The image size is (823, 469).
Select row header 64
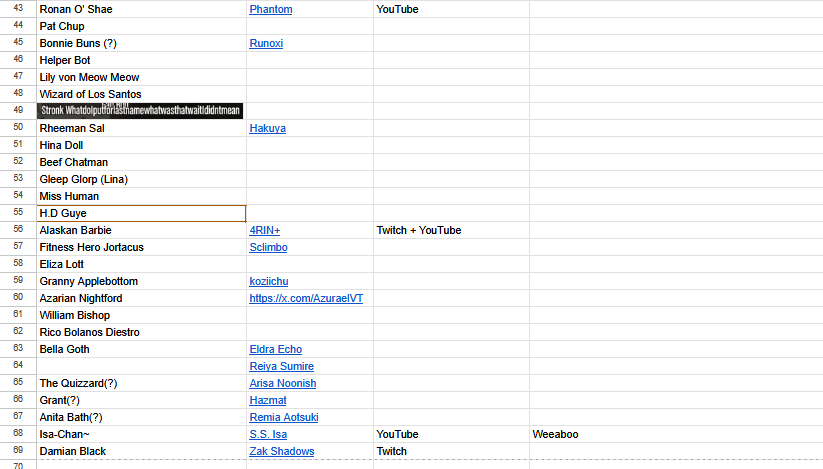pos(18,366)
